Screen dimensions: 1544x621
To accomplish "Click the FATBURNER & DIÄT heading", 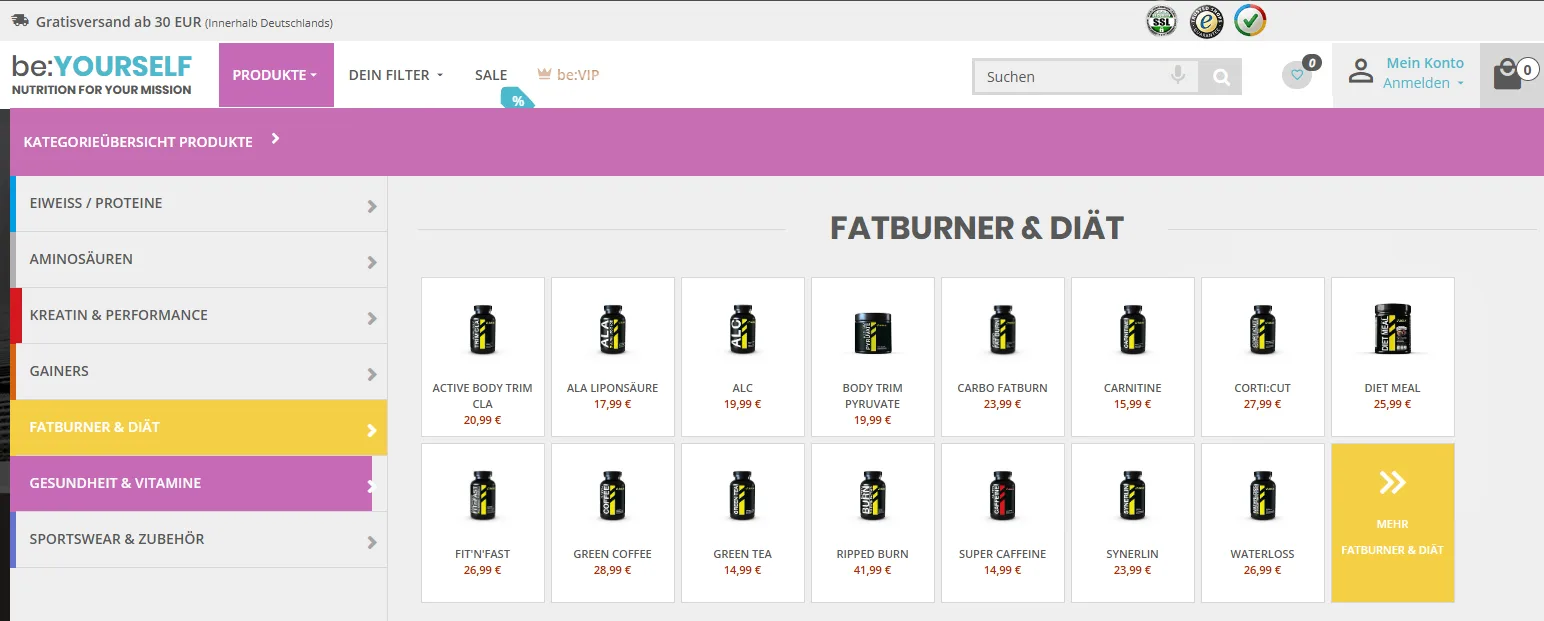I will (977, 228).
